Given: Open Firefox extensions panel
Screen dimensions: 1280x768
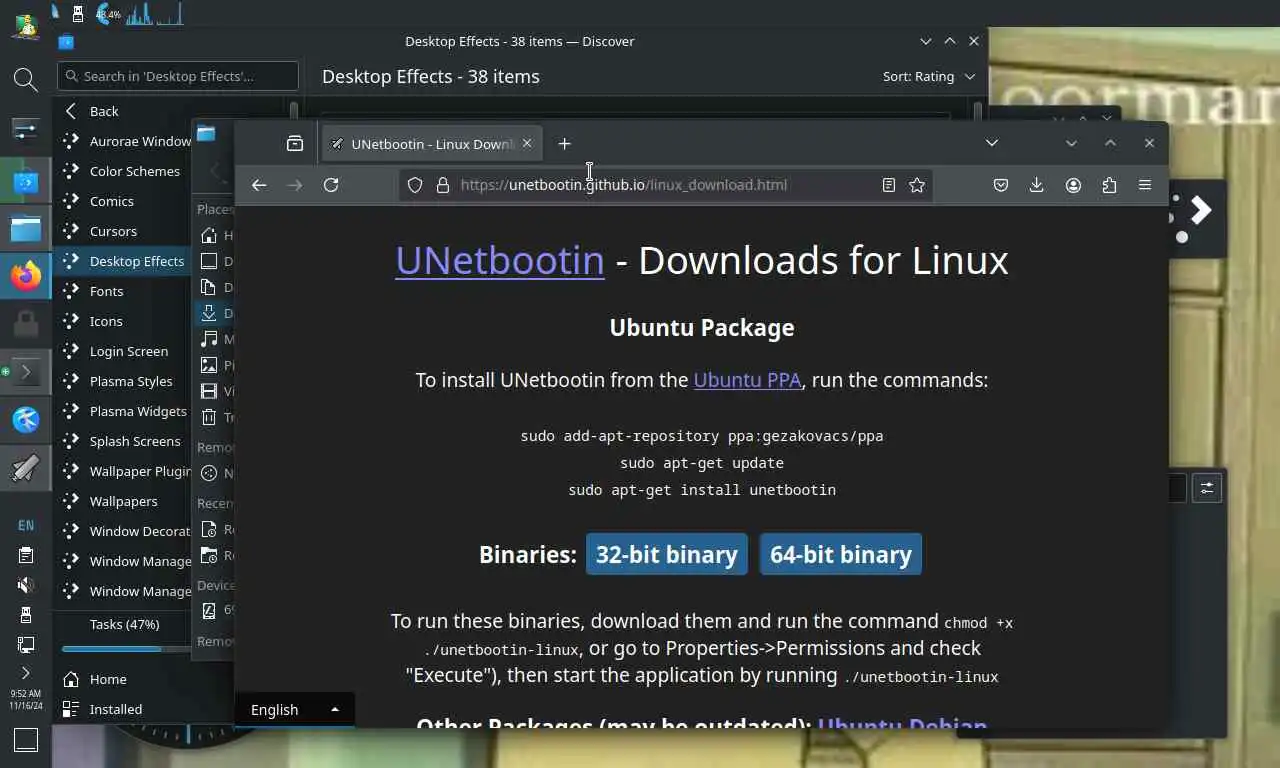Looking at the screenshot, I should pyautogui.click(x=1109, y=185).
